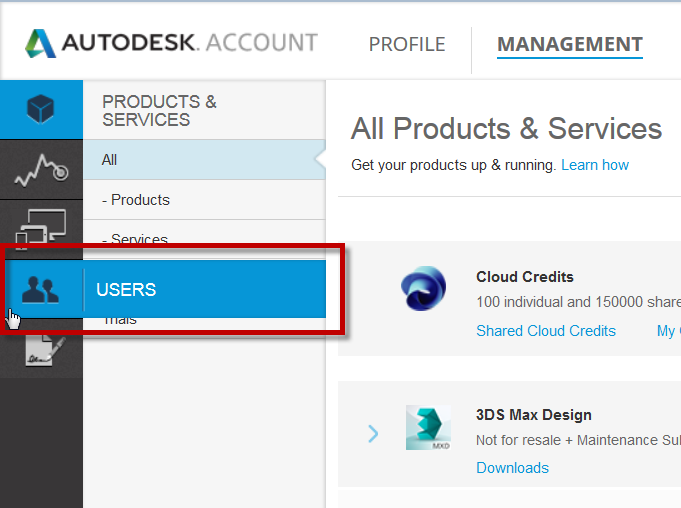Click the Products & Services panel header
681x508 pixels.
[159, 111]
